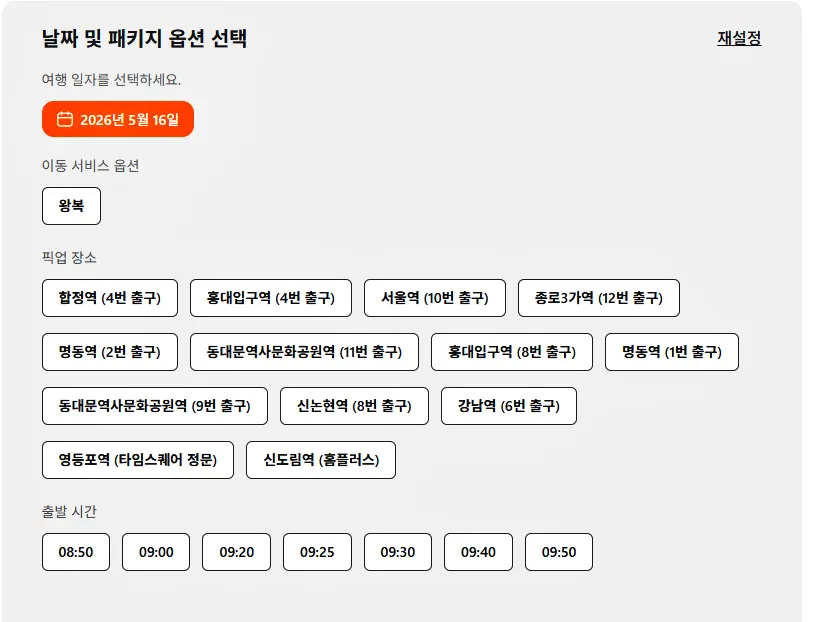The height and width of the screenshot is (622, 830).
Task: Choose pickup 동대문역사문화공원역 (9번 출구)
Action: (x=155, y=406)
